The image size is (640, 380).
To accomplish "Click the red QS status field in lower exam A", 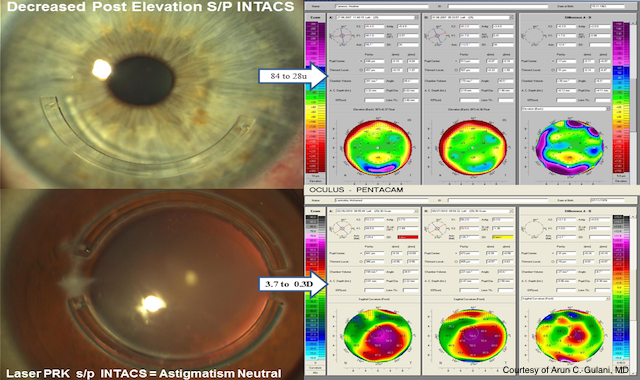I will coord(408,237).
